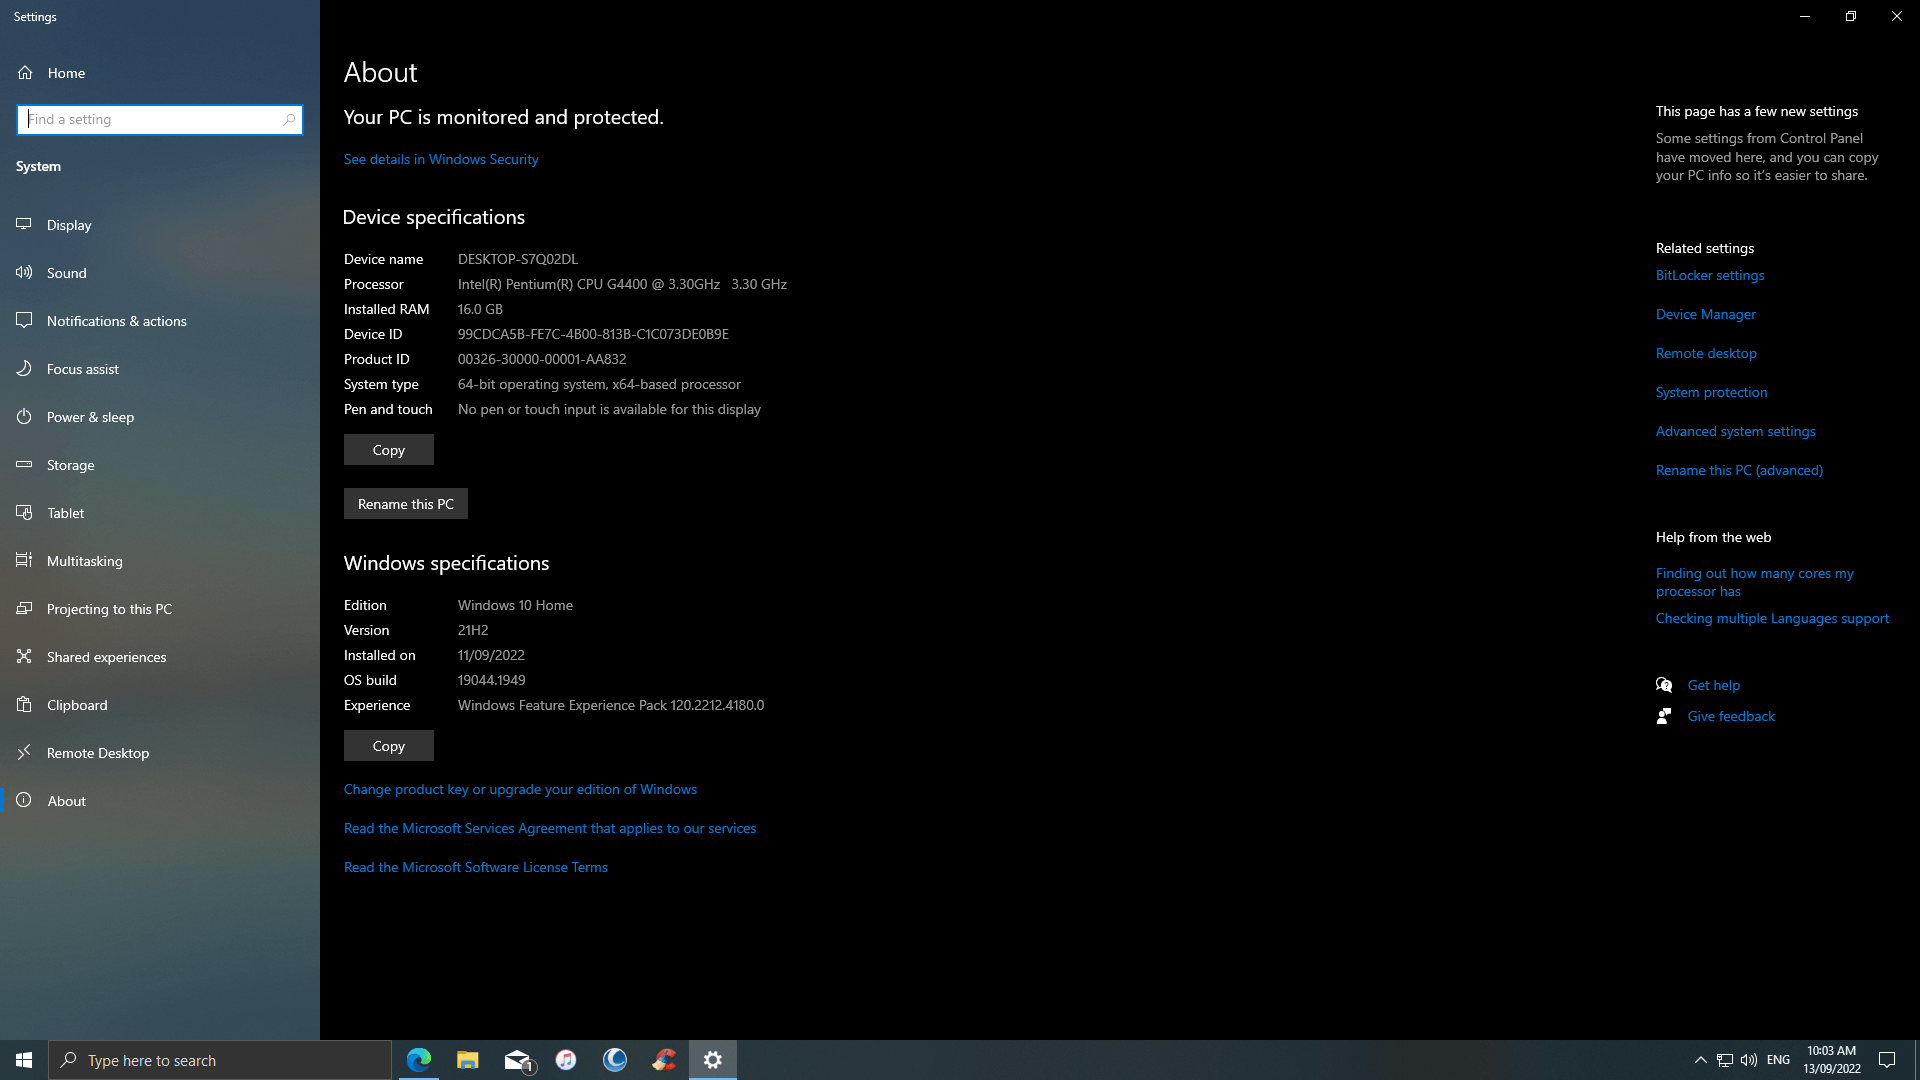Open the Multitasking settings page
1920x1080 pixels.
(x=160, y=561)
